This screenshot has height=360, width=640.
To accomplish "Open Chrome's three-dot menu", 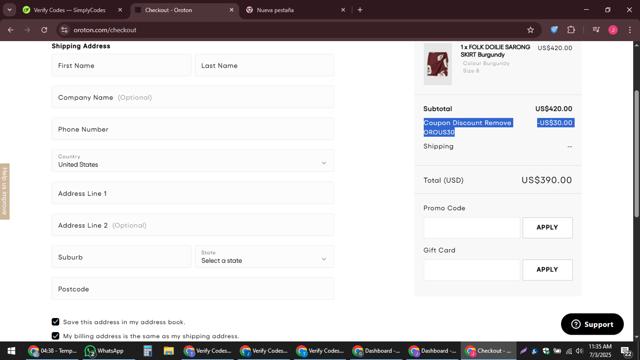I will 629,30.
